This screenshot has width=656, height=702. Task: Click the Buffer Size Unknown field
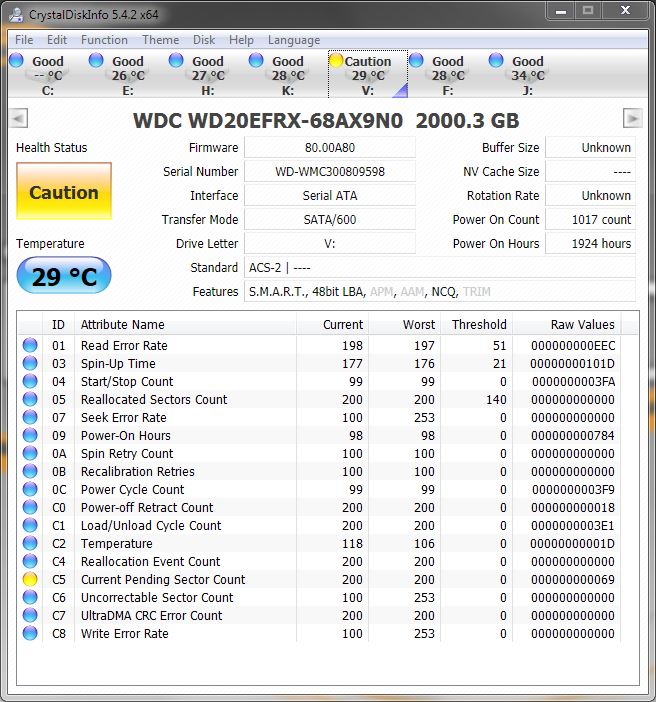tap(590, 147)
